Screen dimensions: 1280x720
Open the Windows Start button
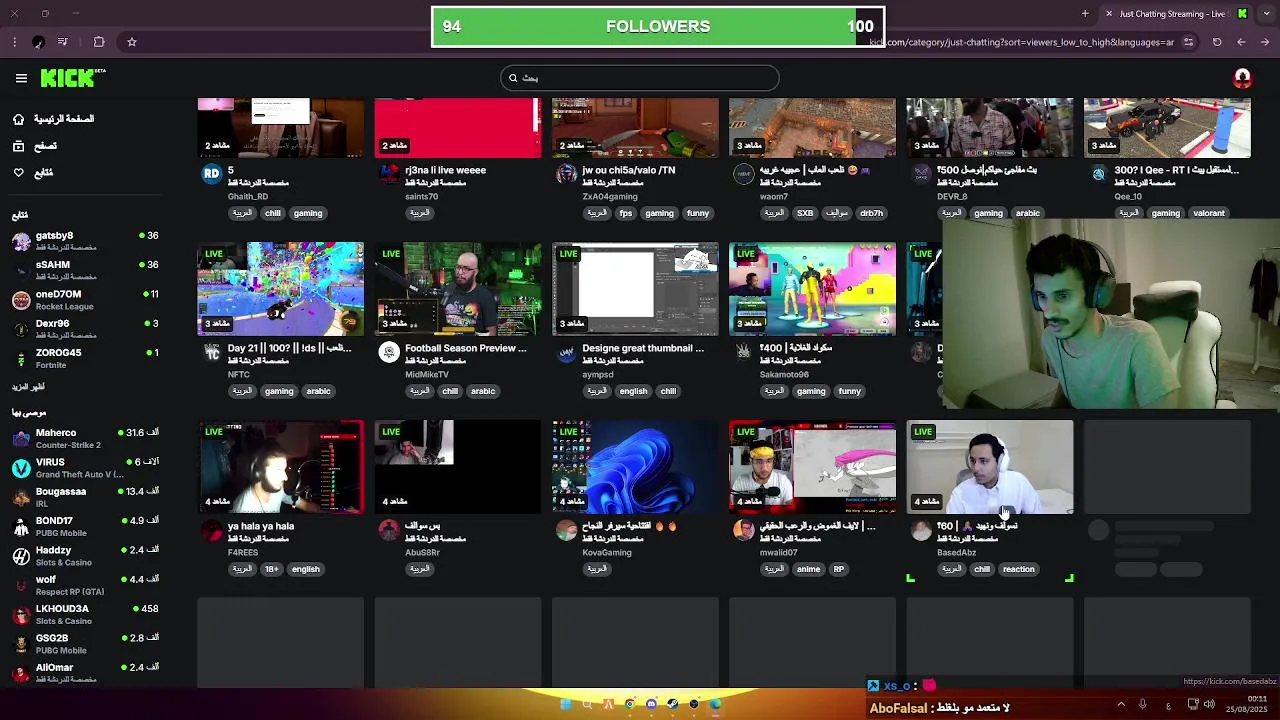point(565,704)
